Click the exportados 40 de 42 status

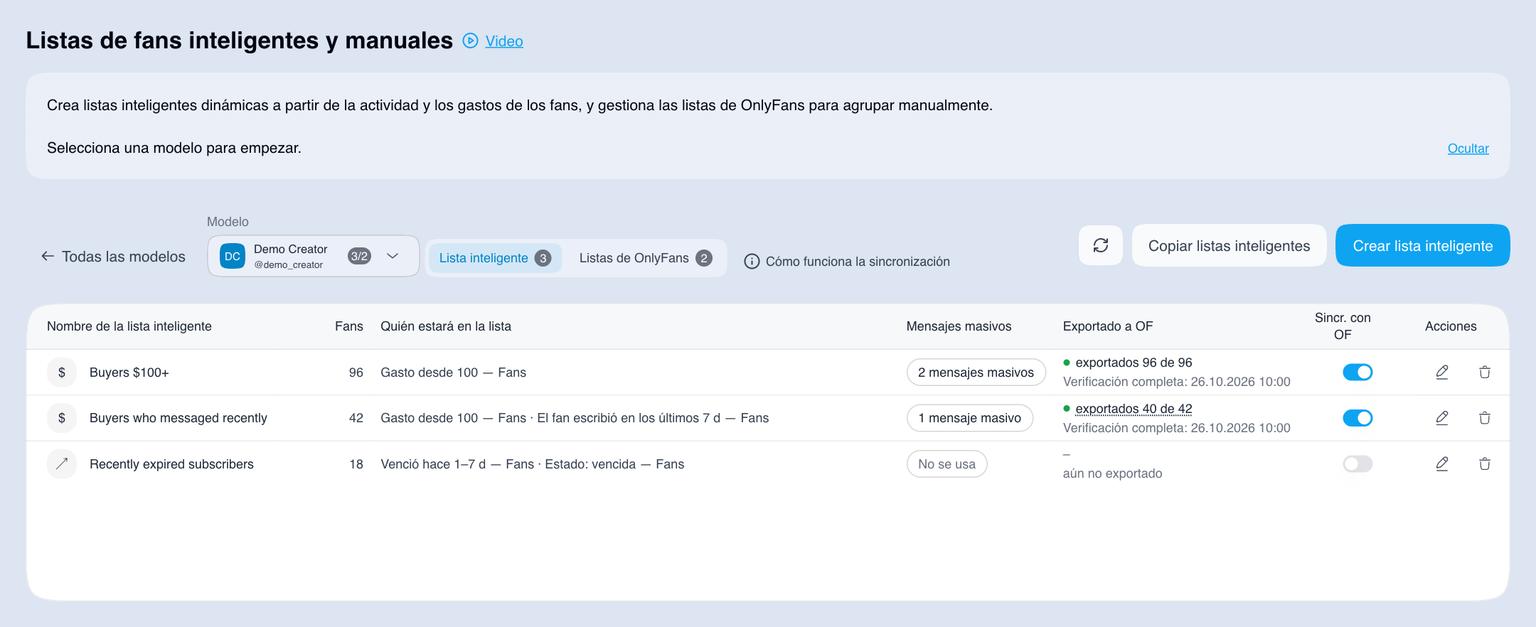1133,409
